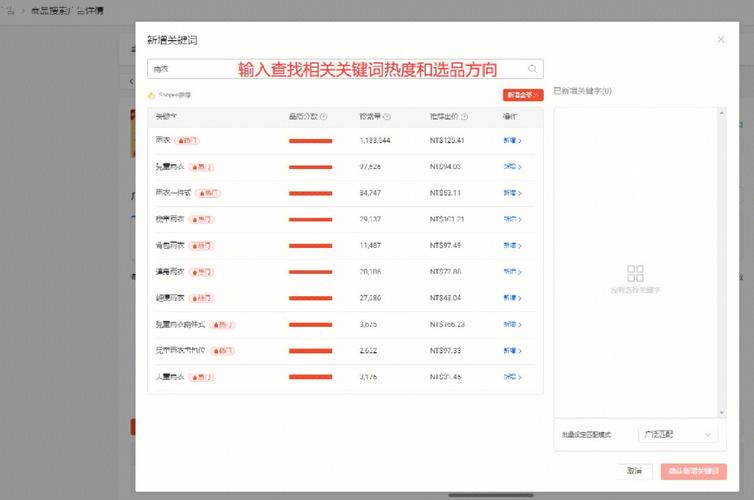Click the info icon beside 搜索量 header

[387, 117]
